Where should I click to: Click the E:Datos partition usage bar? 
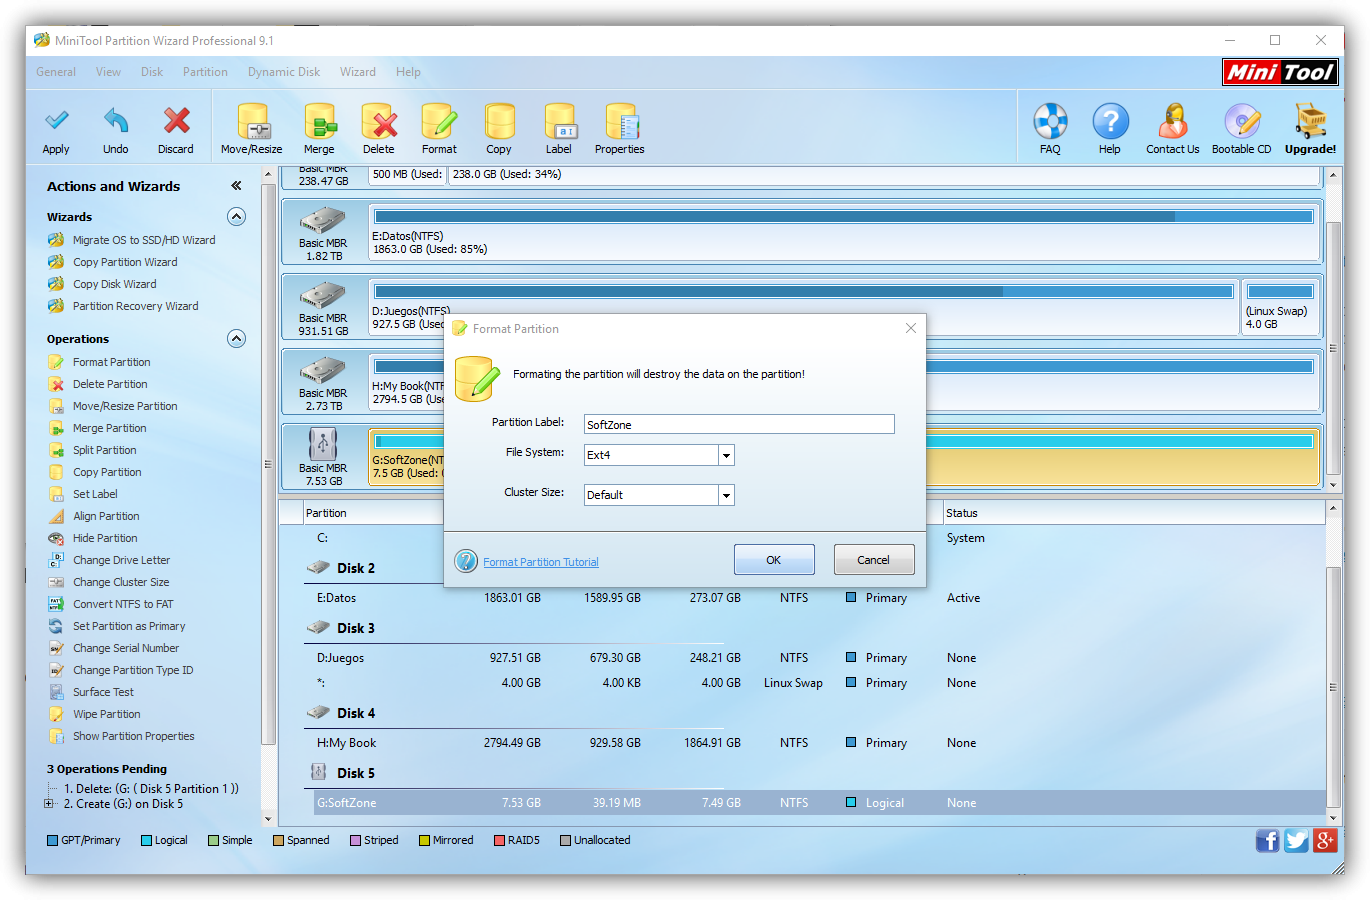click(x=844, y=216)
